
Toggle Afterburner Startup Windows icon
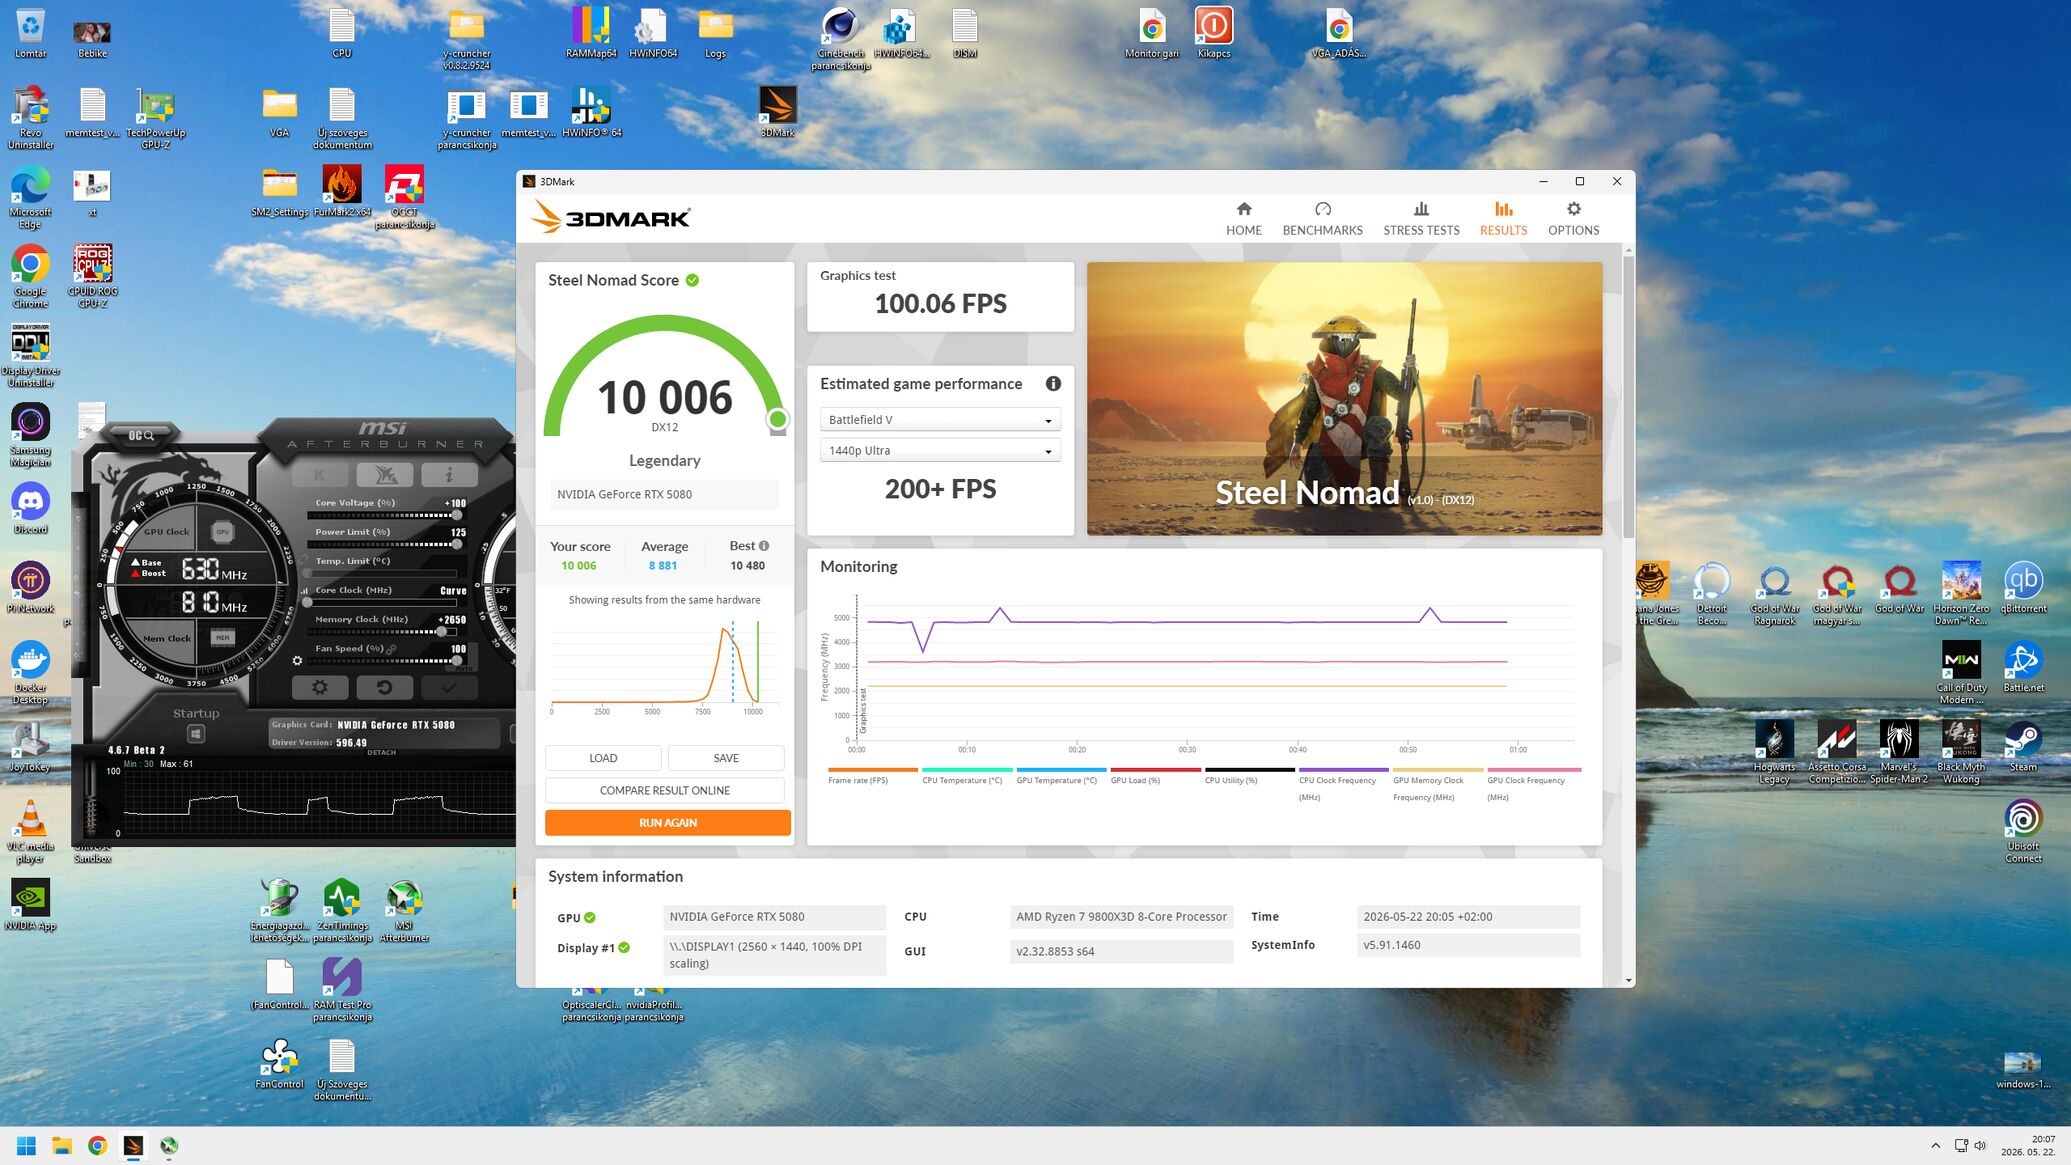[196, 734]
